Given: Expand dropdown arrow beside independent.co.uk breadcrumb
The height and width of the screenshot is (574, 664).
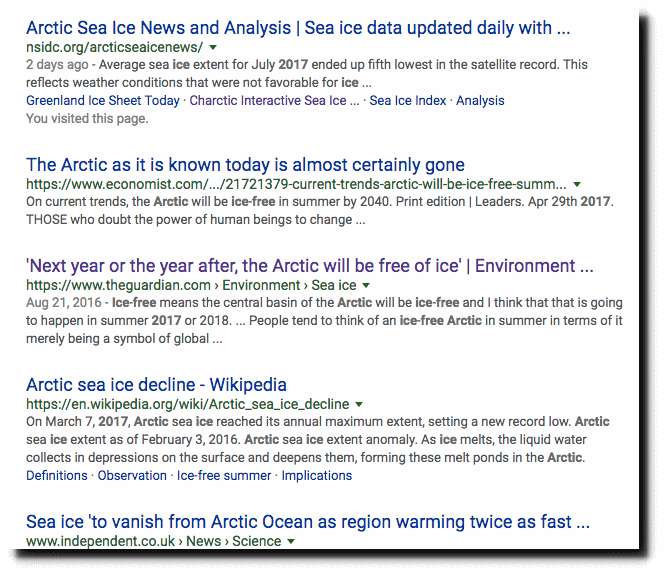Looking at the screenshot, I should [x=290, y=541].
